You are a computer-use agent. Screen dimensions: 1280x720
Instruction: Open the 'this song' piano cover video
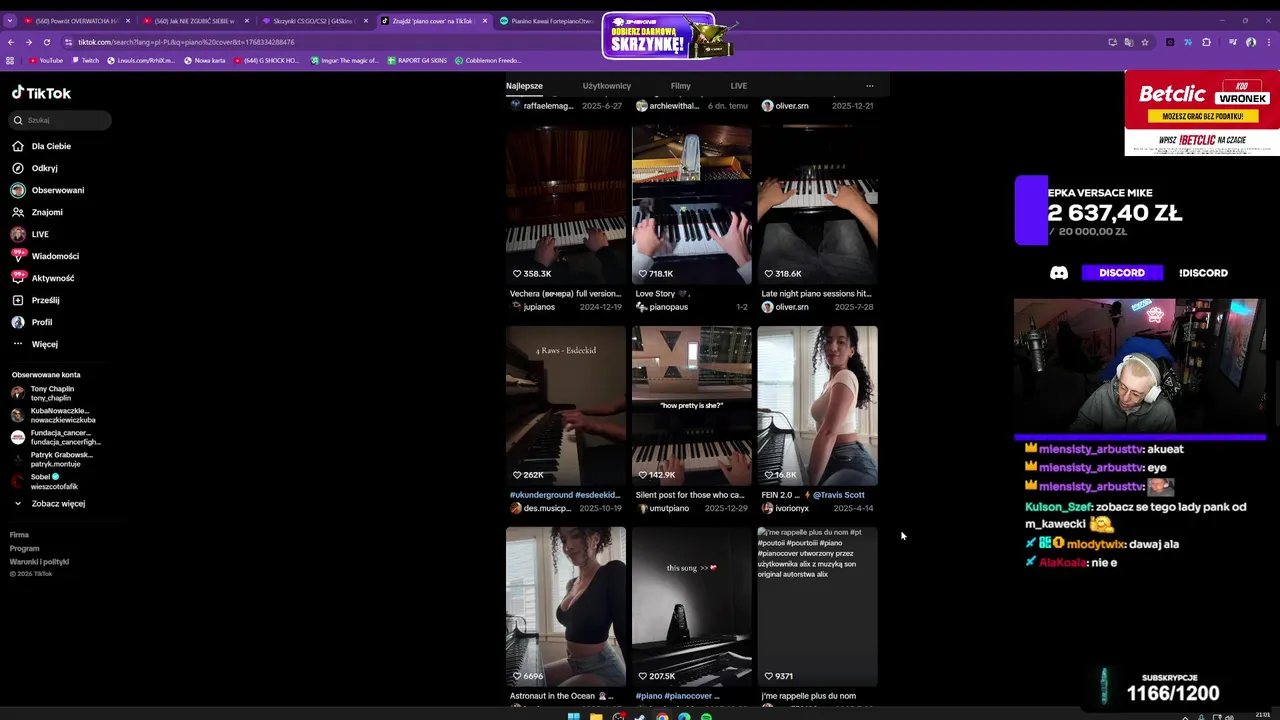(x=692, y=607)
